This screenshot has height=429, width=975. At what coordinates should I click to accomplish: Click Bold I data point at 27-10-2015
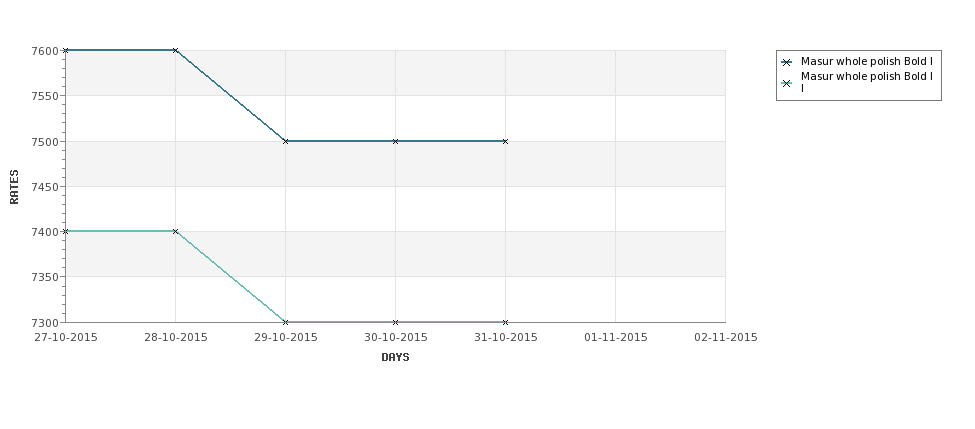click(65, 50)
